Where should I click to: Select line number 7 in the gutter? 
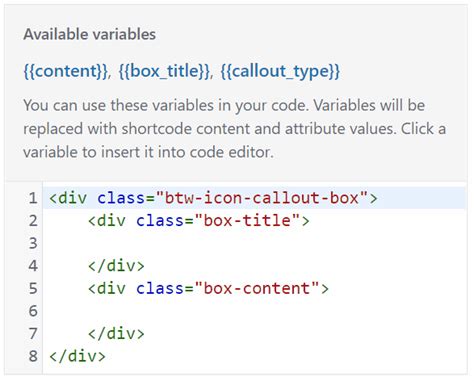(x=33, y=333)
